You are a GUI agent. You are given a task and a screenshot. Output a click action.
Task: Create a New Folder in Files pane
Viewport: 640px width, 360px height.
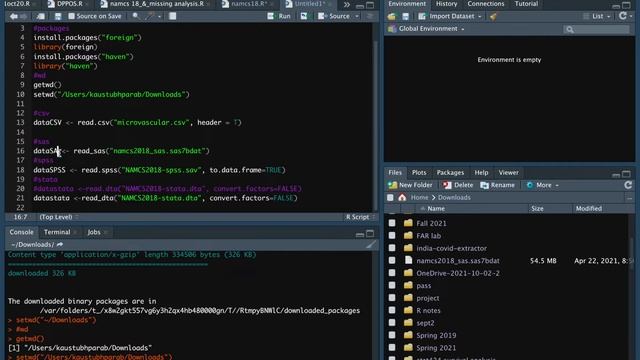coord(410,185)
